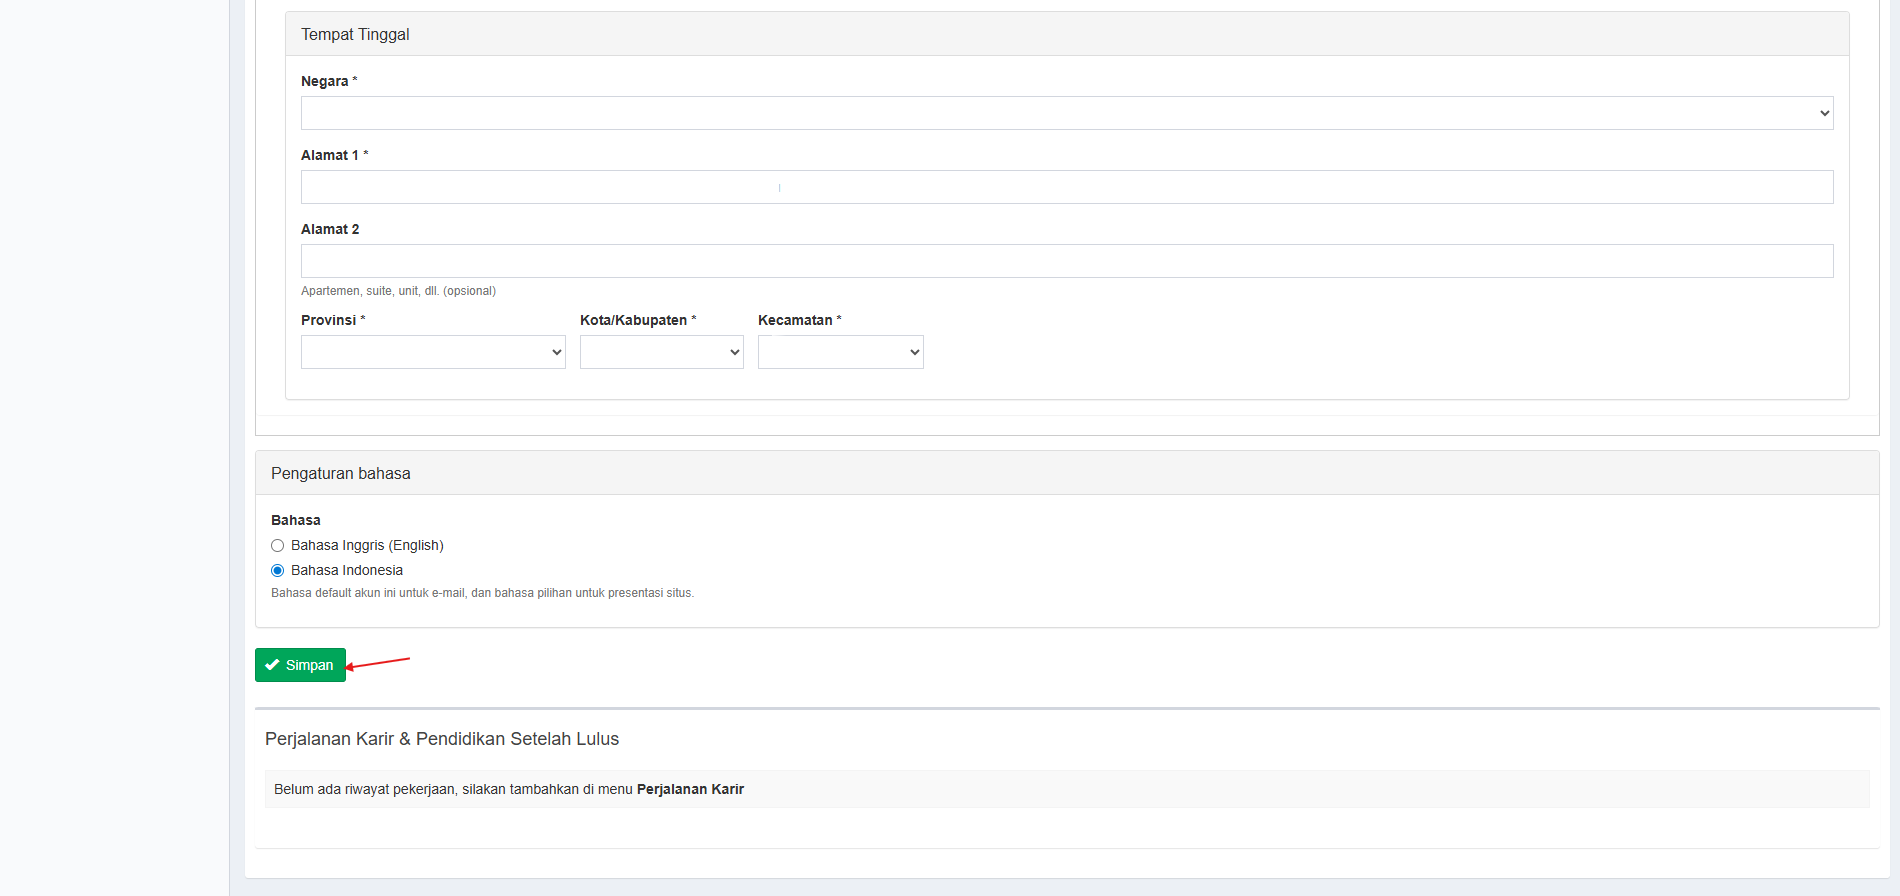The width and height of the screenshot is (1900, 896).
Task: Click the Kecamatan field label
Action: [x=795, y=320]
